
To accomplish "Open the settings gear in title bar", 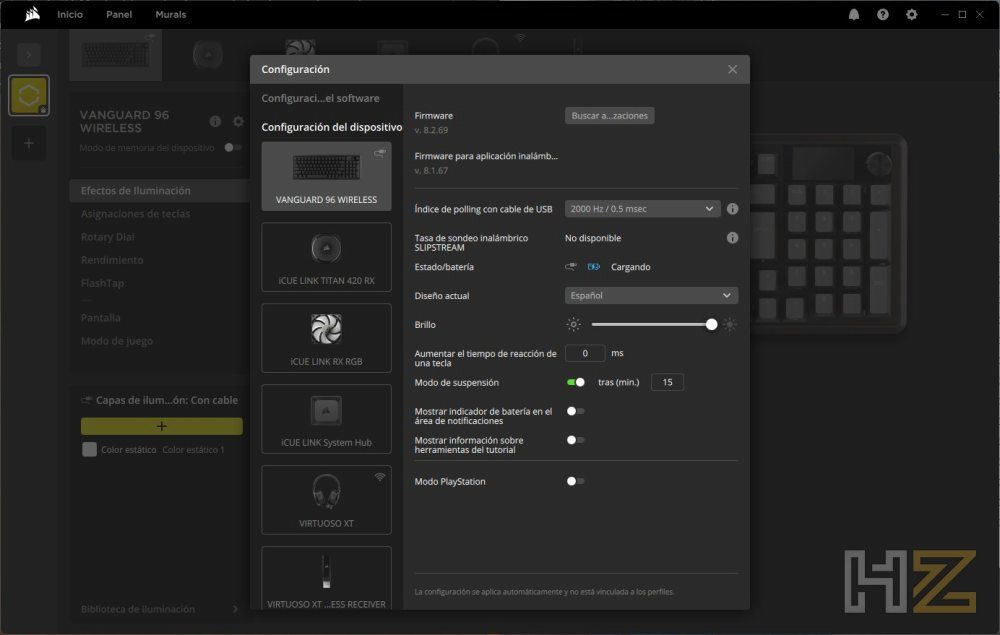I will point(912,15).
